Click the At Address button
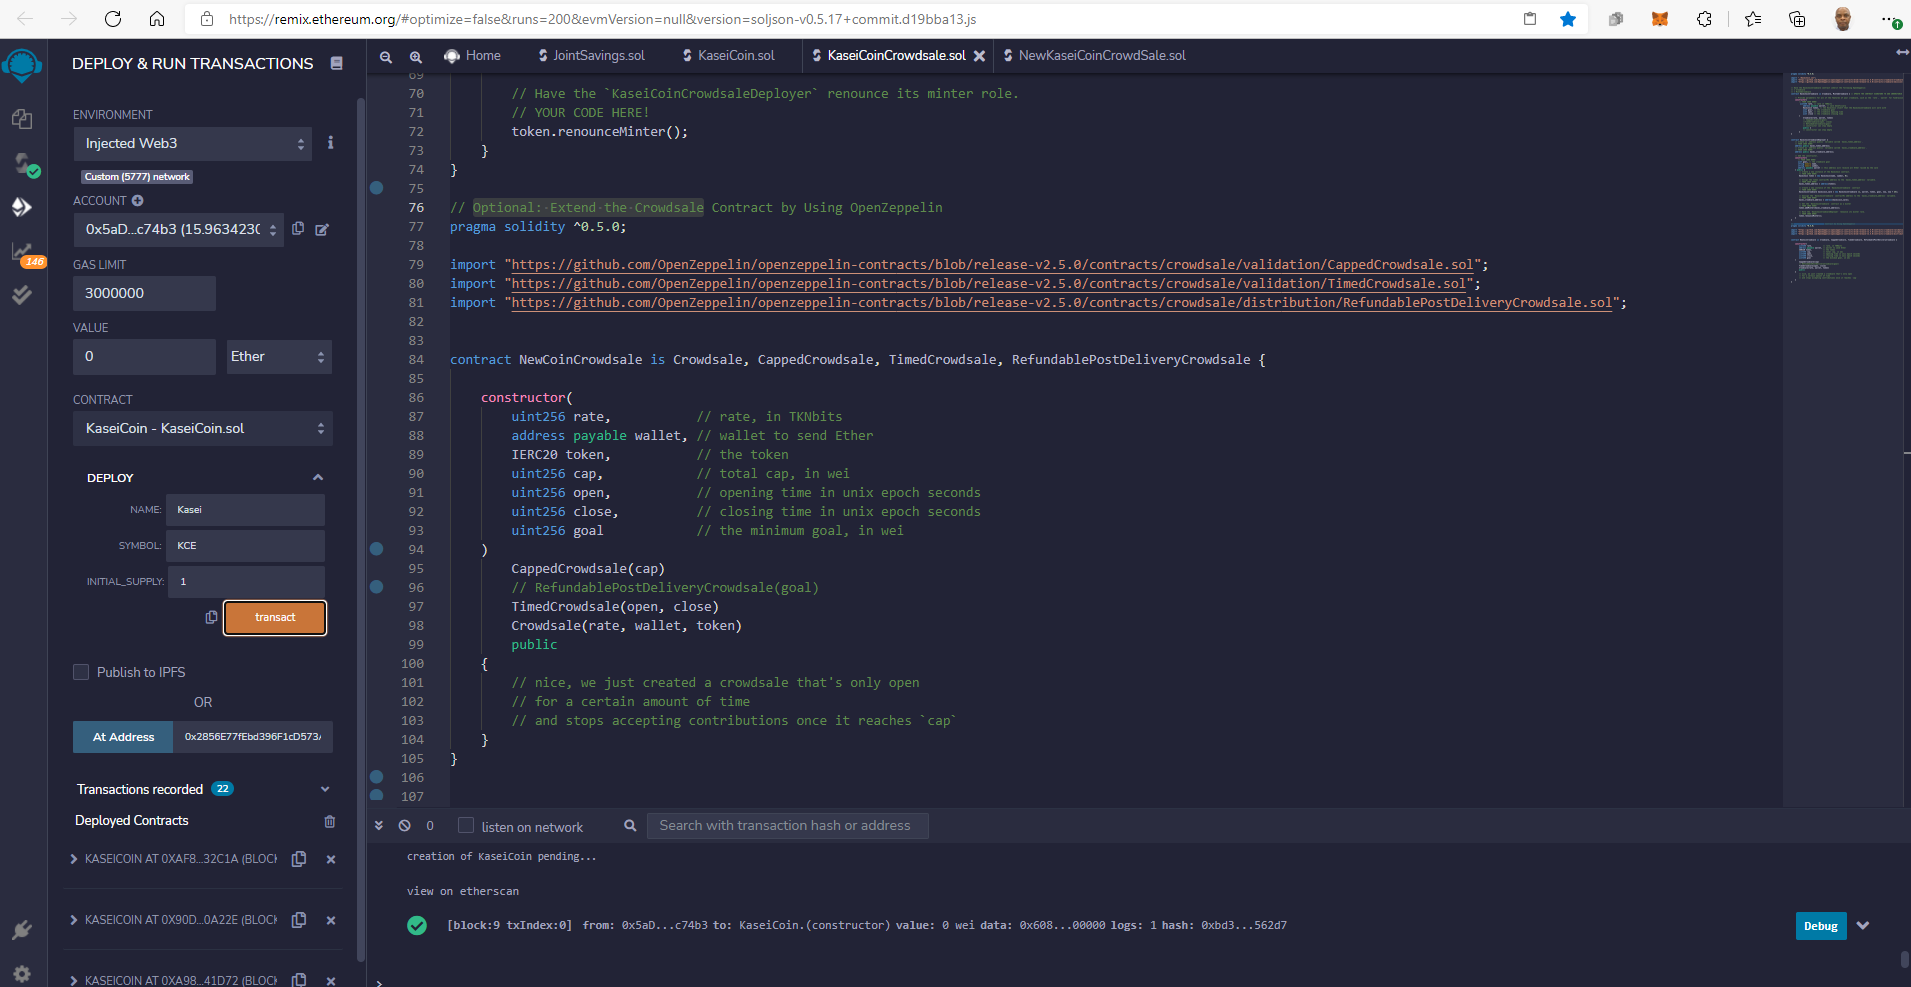1911x987 pixels. [123, 737]
